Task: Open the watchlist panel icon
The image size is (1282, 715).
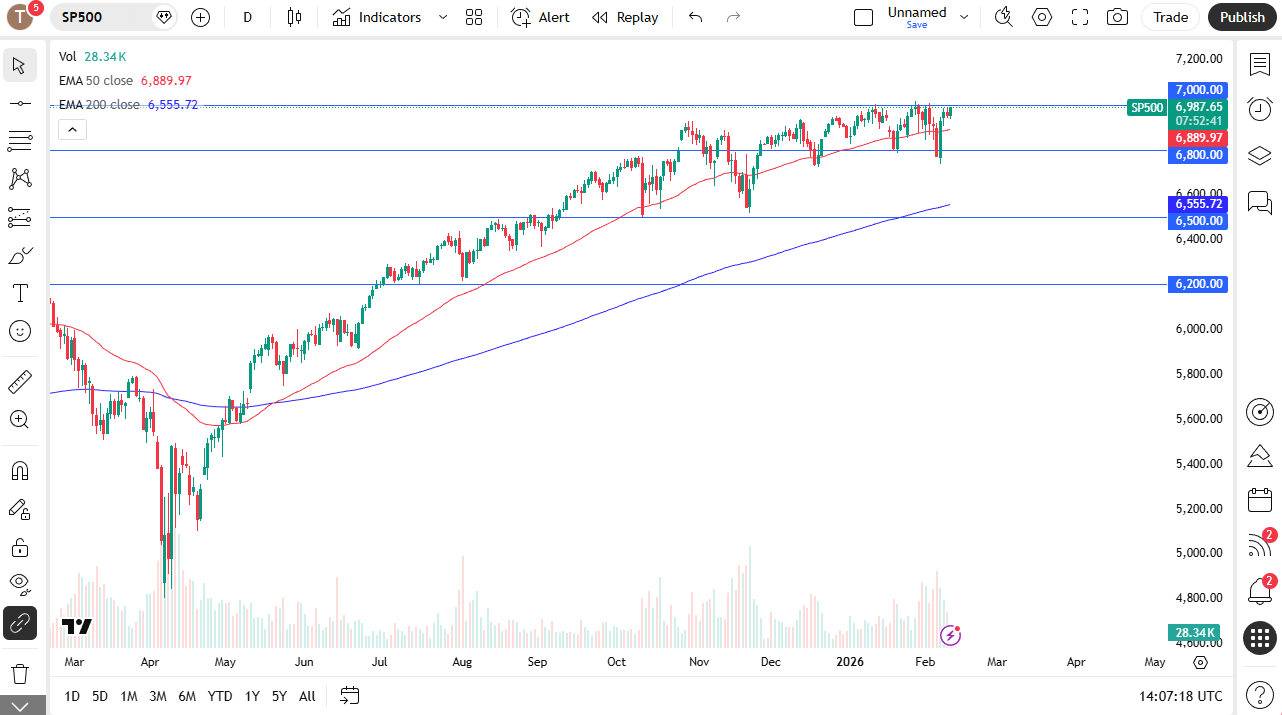Action: coord(1260,64)
